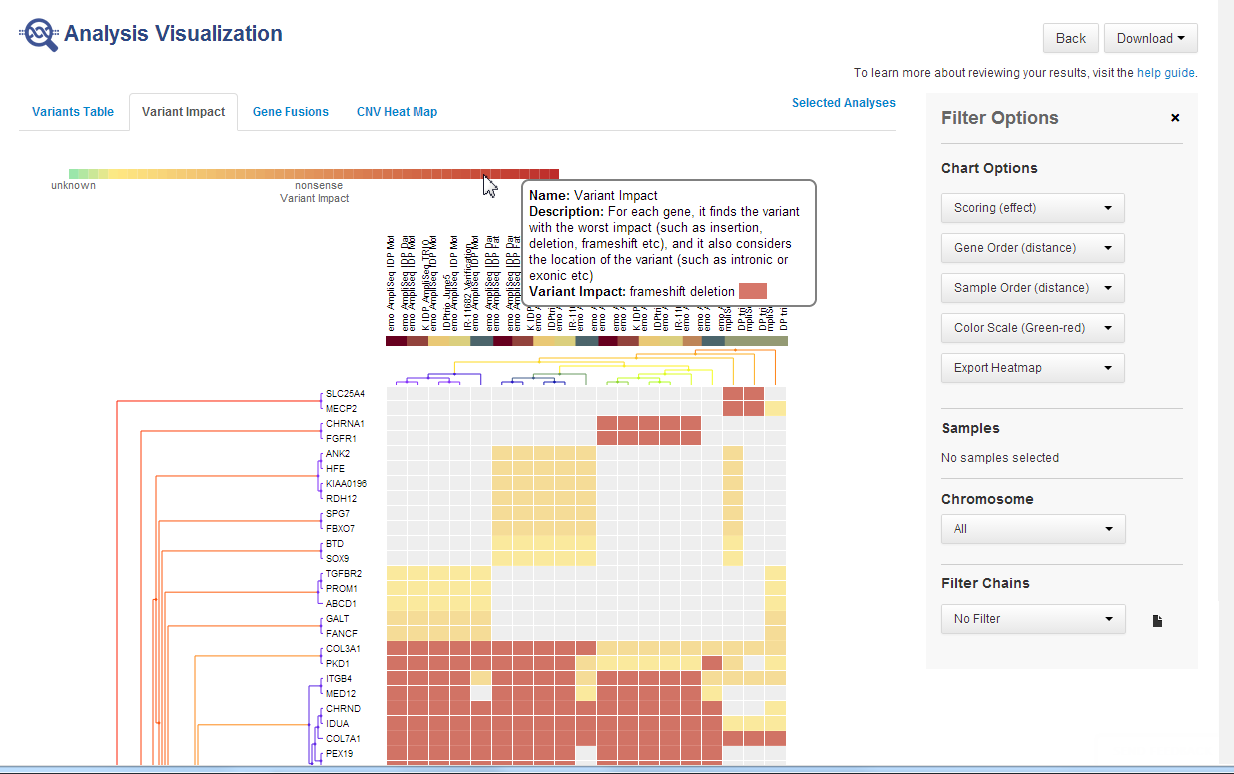Image resolution: width=1234 pixels, height=774 pixels.
Task: Open the Download dropdown button
Action: tap(1150, 39)
